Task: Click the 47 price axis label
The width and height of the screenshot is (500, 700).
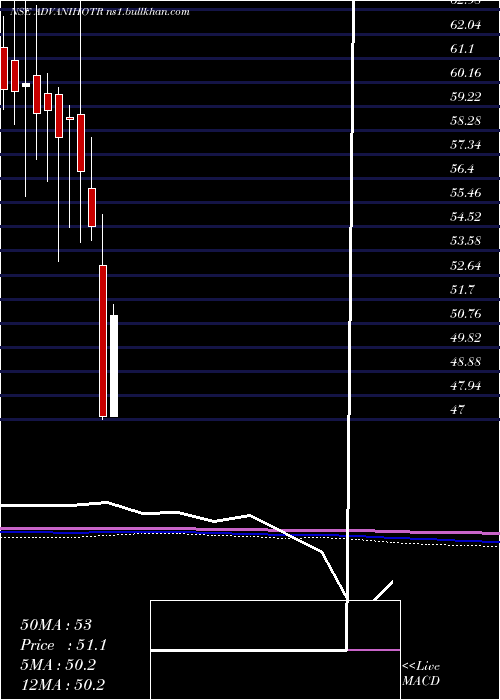Action: click(x=458, y=409)
